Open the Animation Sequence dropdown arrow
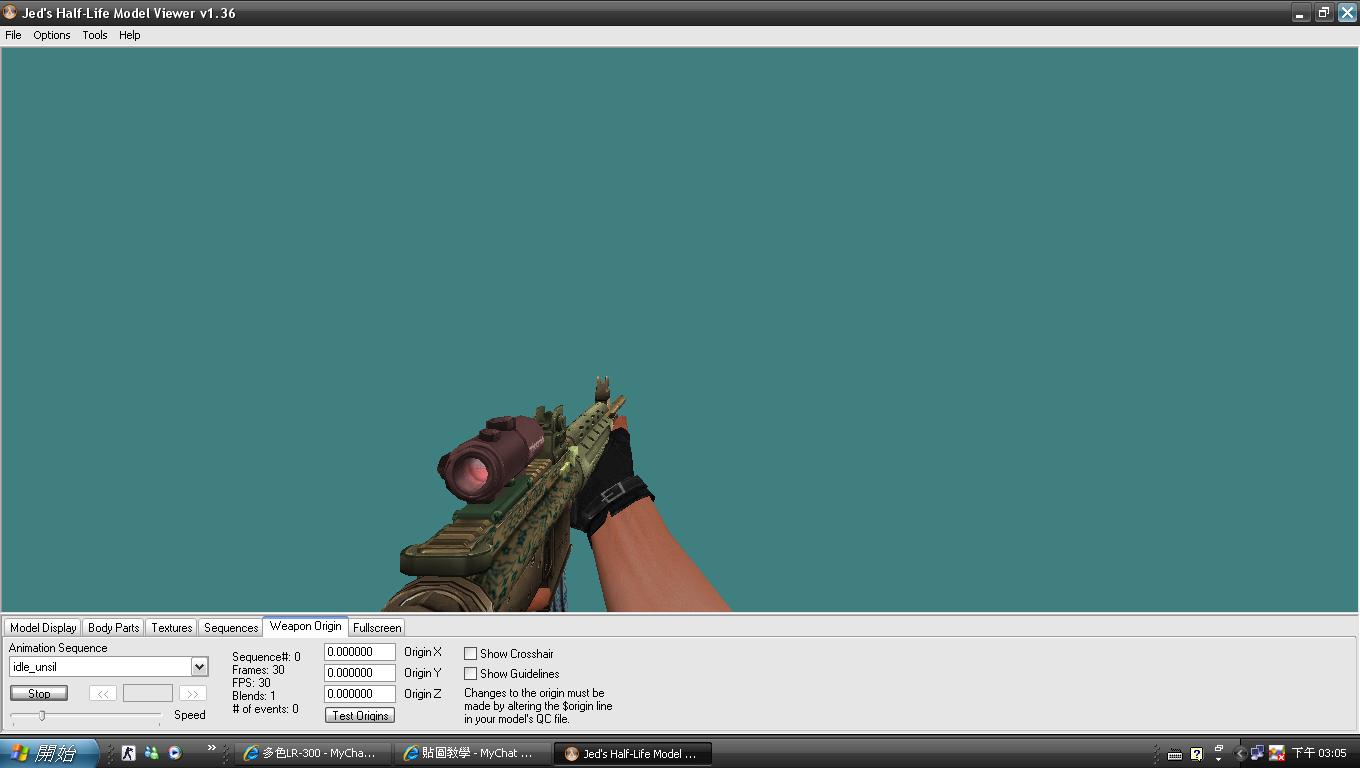The image size is (1360, 768). tap(199, 667)
